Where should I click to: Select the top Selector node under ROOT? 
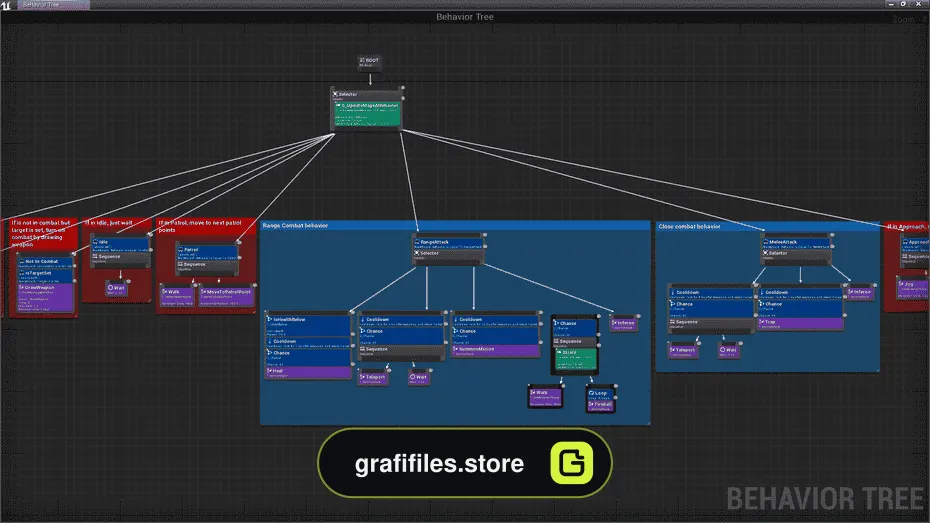[367, 95]
